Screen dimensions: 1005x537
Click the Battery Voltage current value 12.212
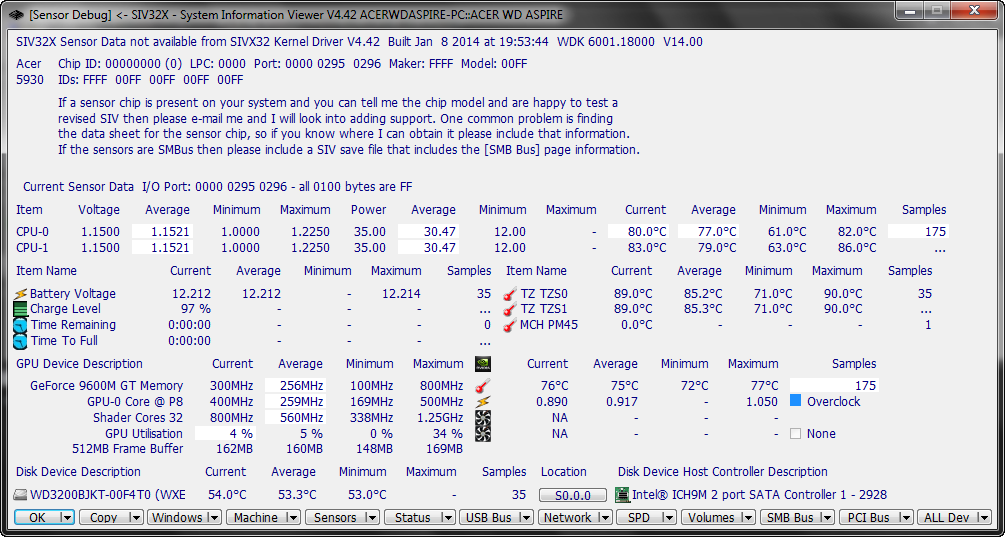[x=191, y=294]
